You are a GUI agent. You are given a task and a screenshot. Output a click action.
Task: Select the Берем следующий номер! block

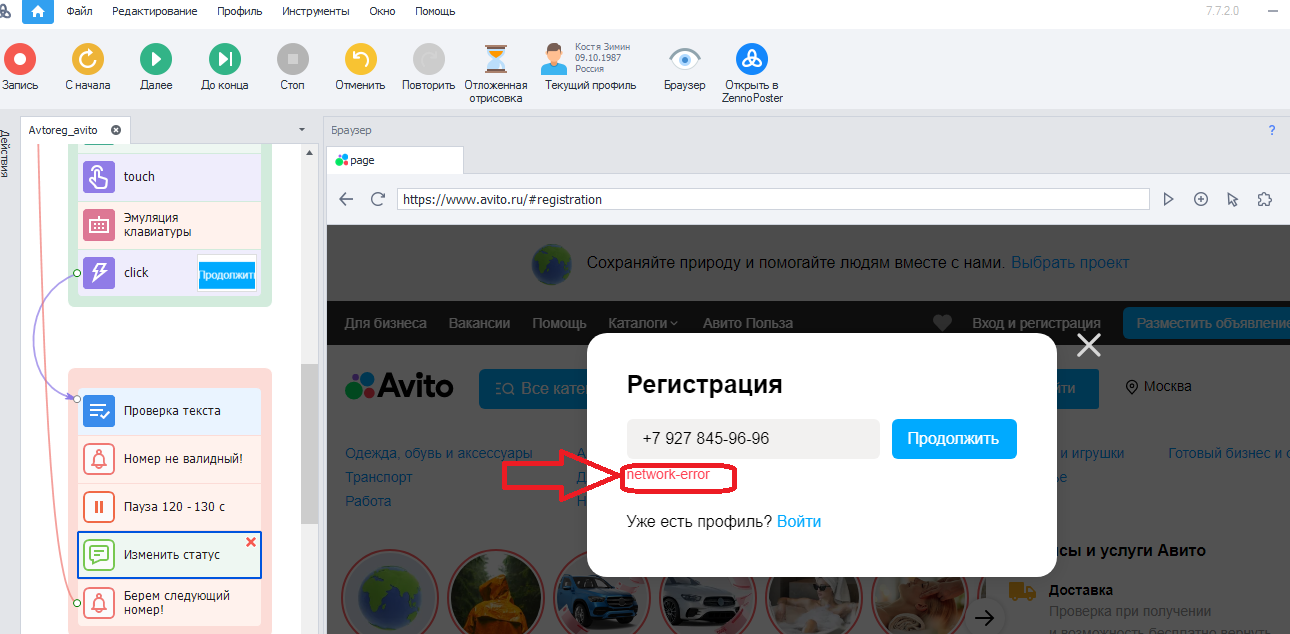point(169,603)
